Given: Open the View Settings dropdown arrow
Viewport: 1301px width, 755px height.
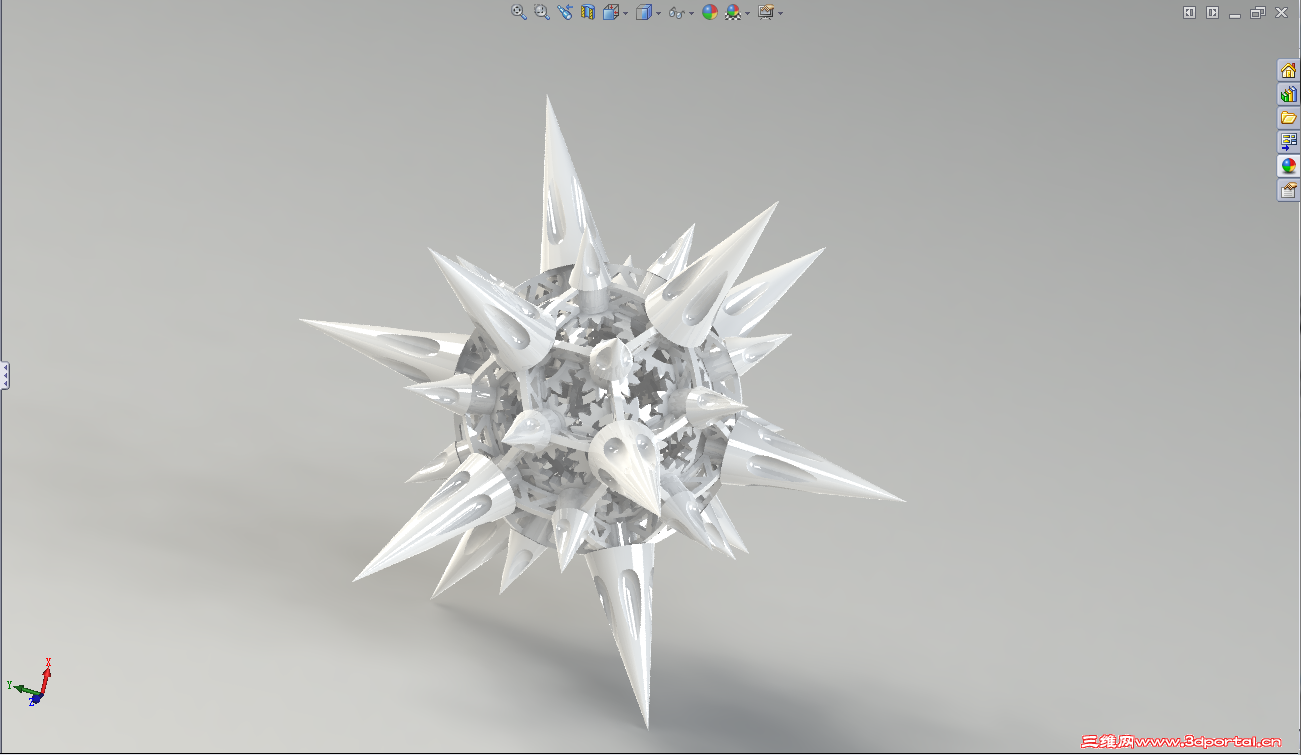Looking at the screenshot, I should point(780,13).
